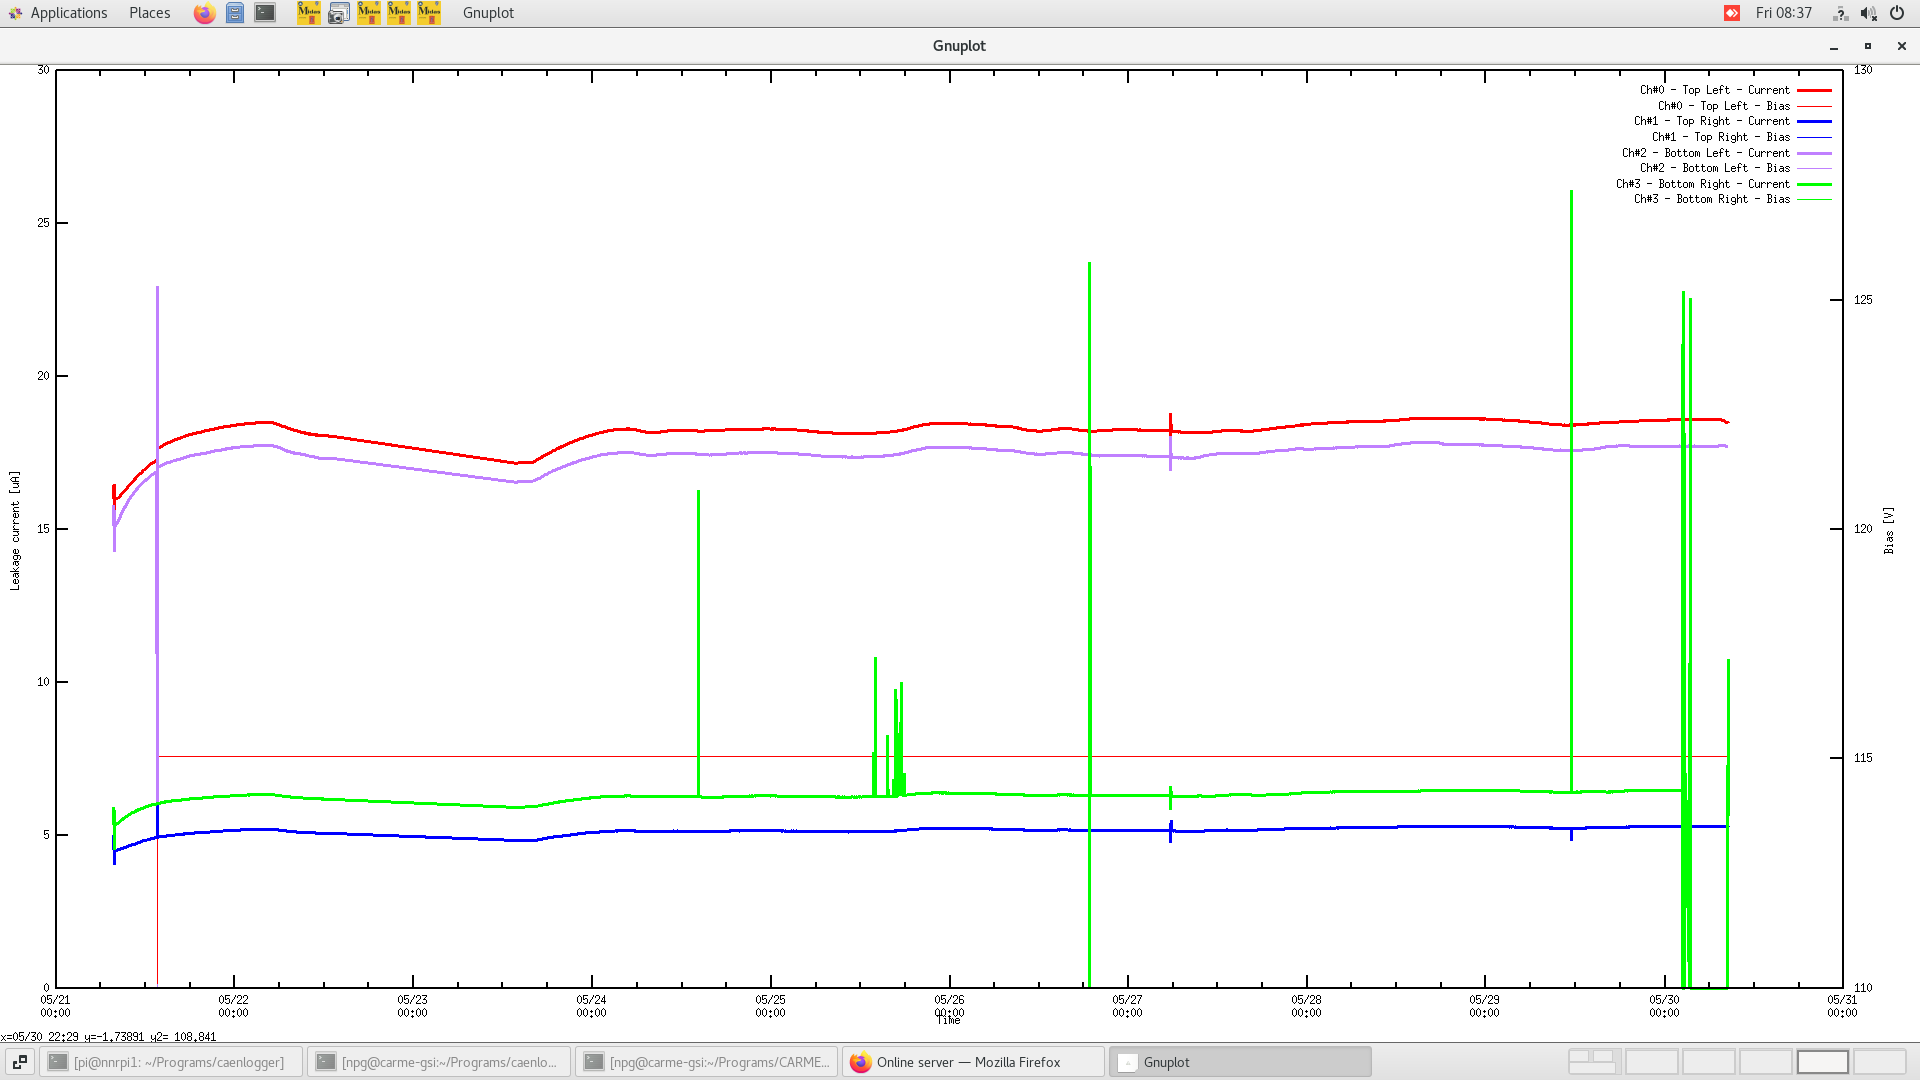
Task: Open the network status indicator
Action: point(1840,13)
